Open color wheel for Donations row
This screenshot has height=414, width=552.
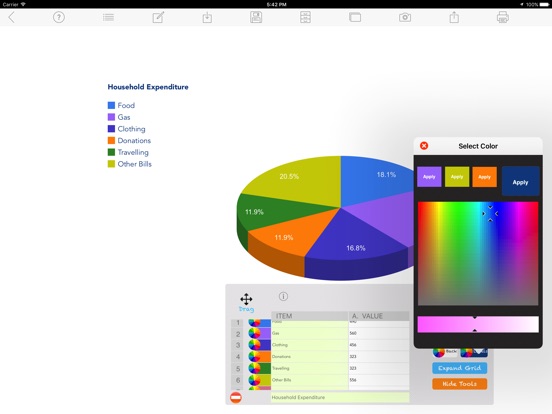click(x=255, y=356)
